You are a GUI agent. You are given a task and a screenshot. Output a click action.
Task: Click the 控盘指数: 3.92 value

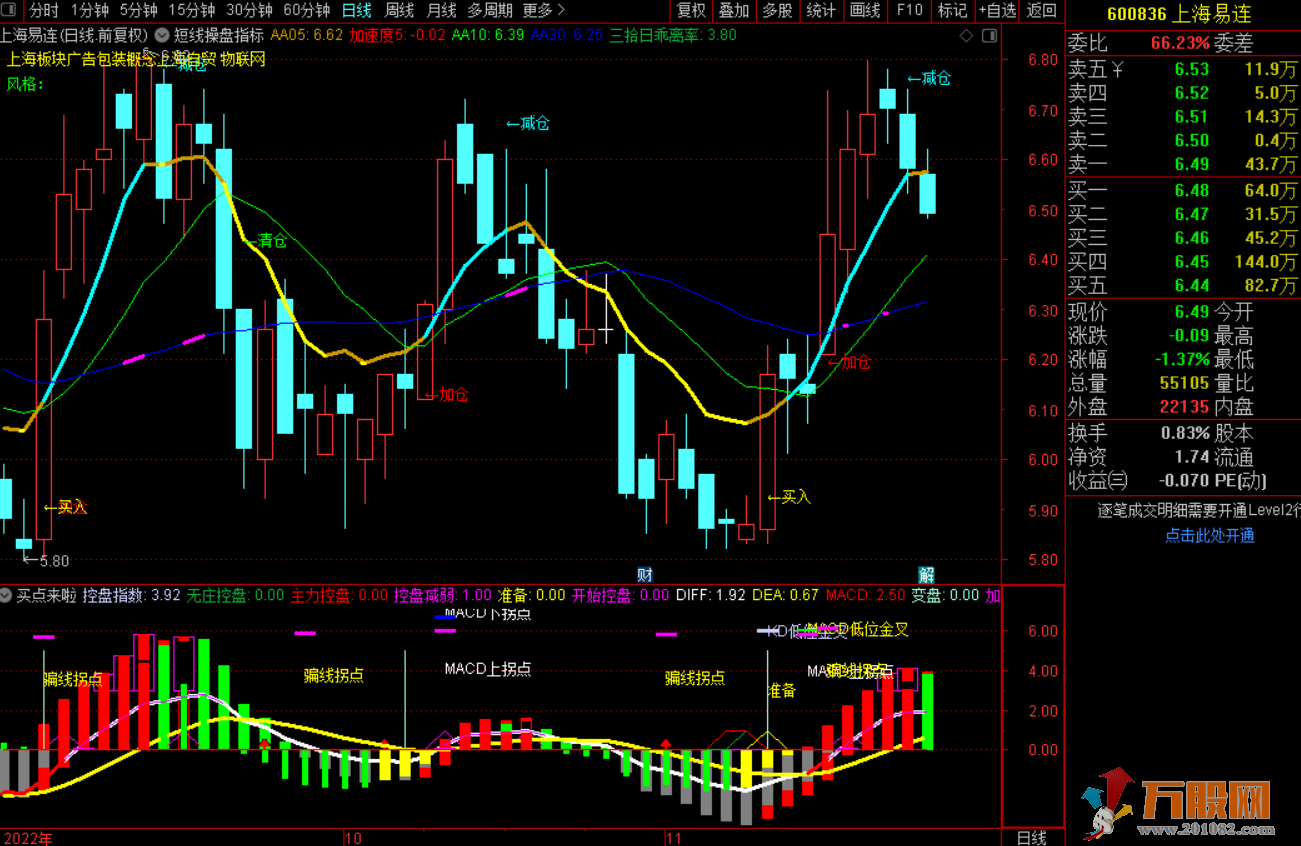tap(132, 595)
